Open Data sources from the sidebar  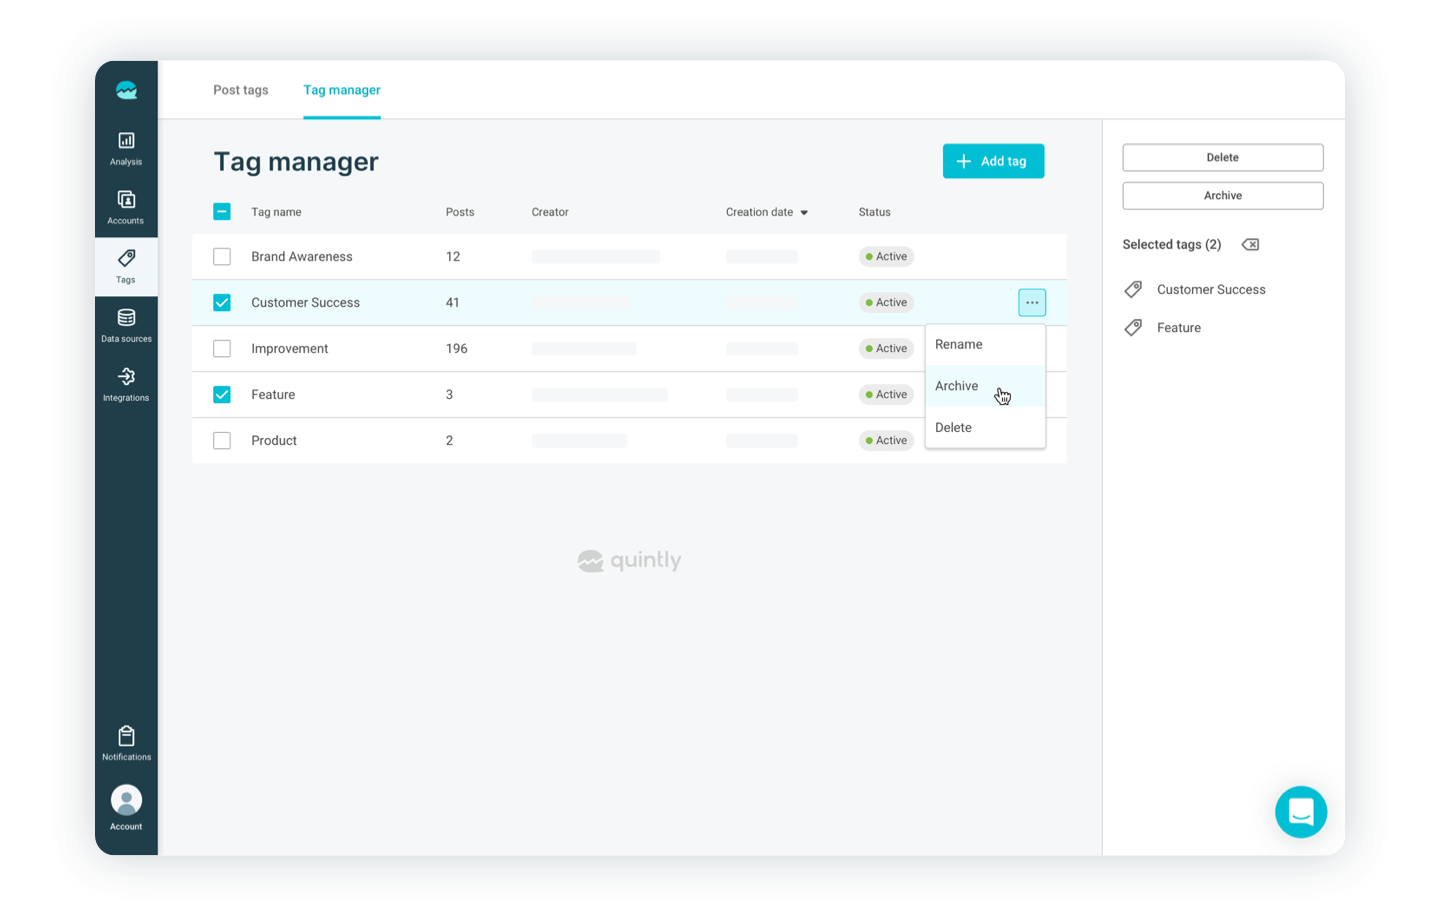[126, 325]
